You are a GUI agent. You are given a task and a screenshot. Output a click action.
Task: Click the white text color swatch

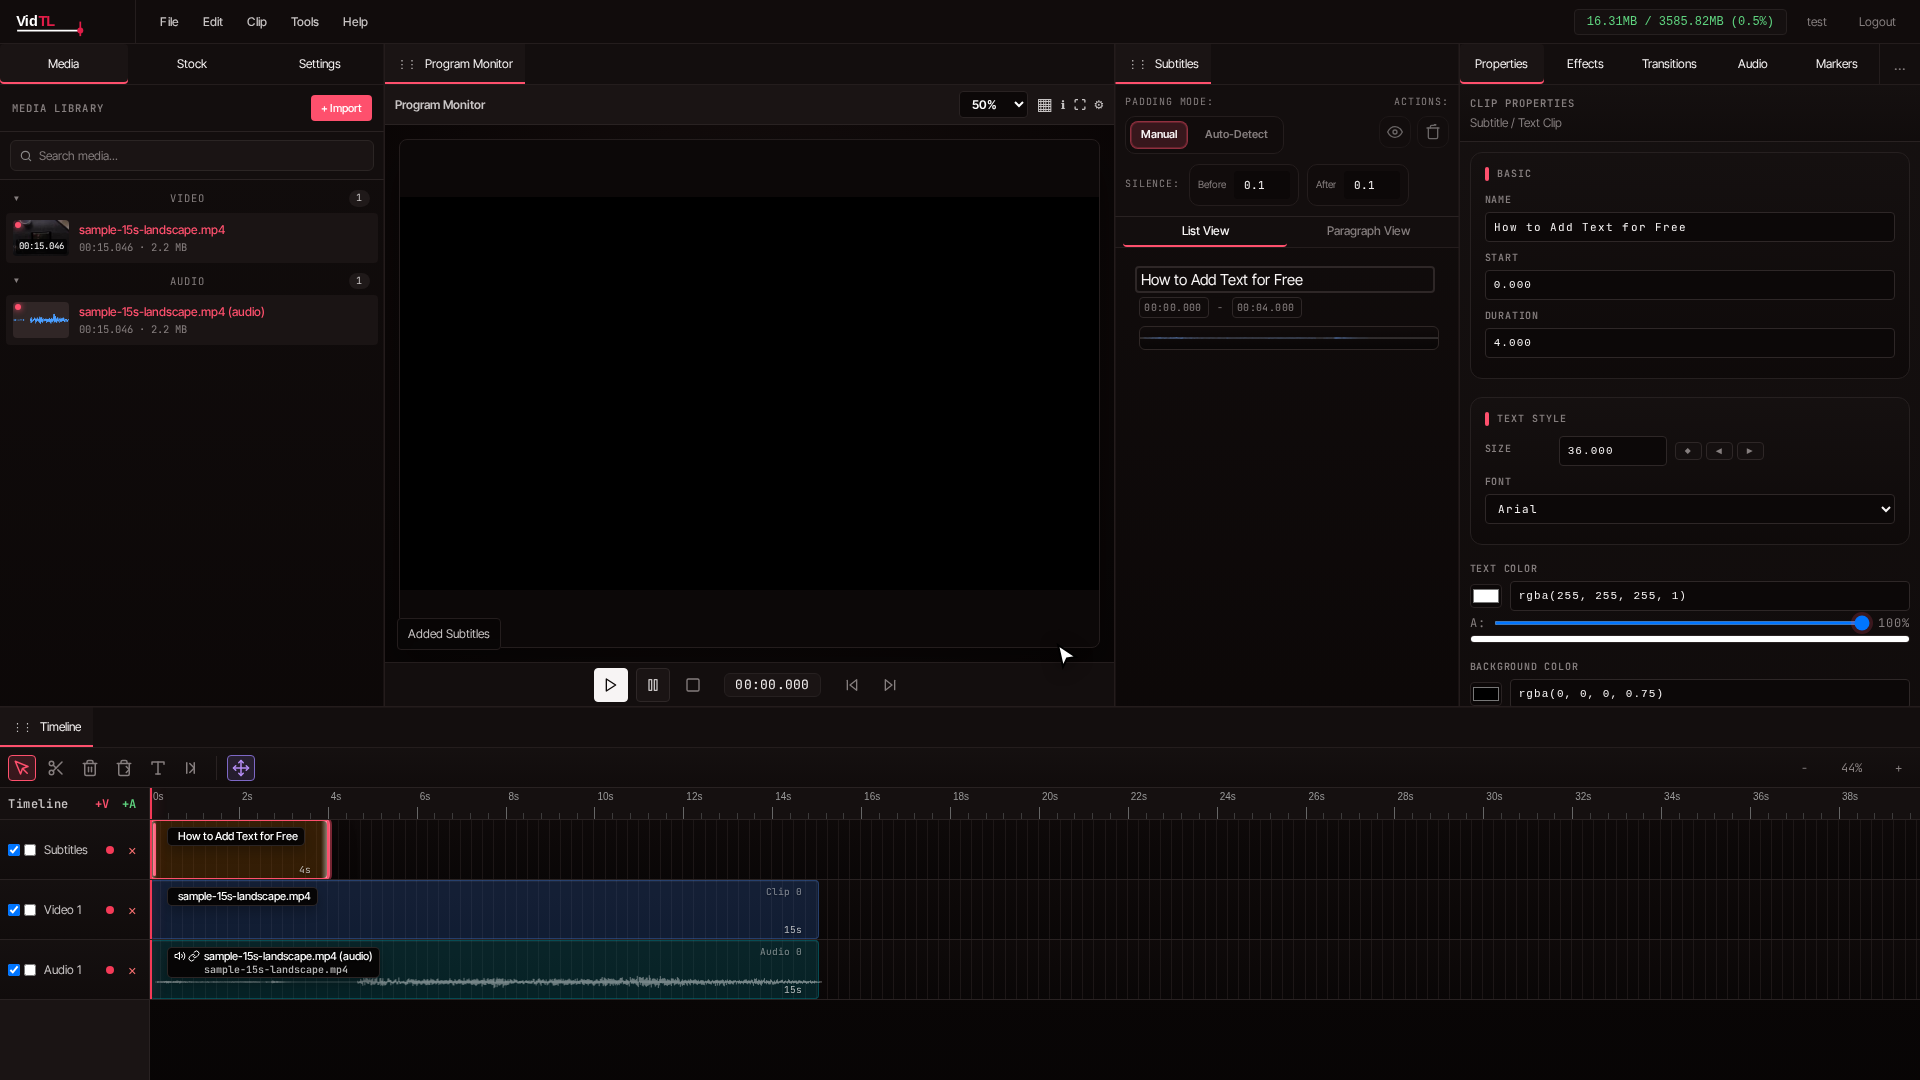coord(1486,596)
